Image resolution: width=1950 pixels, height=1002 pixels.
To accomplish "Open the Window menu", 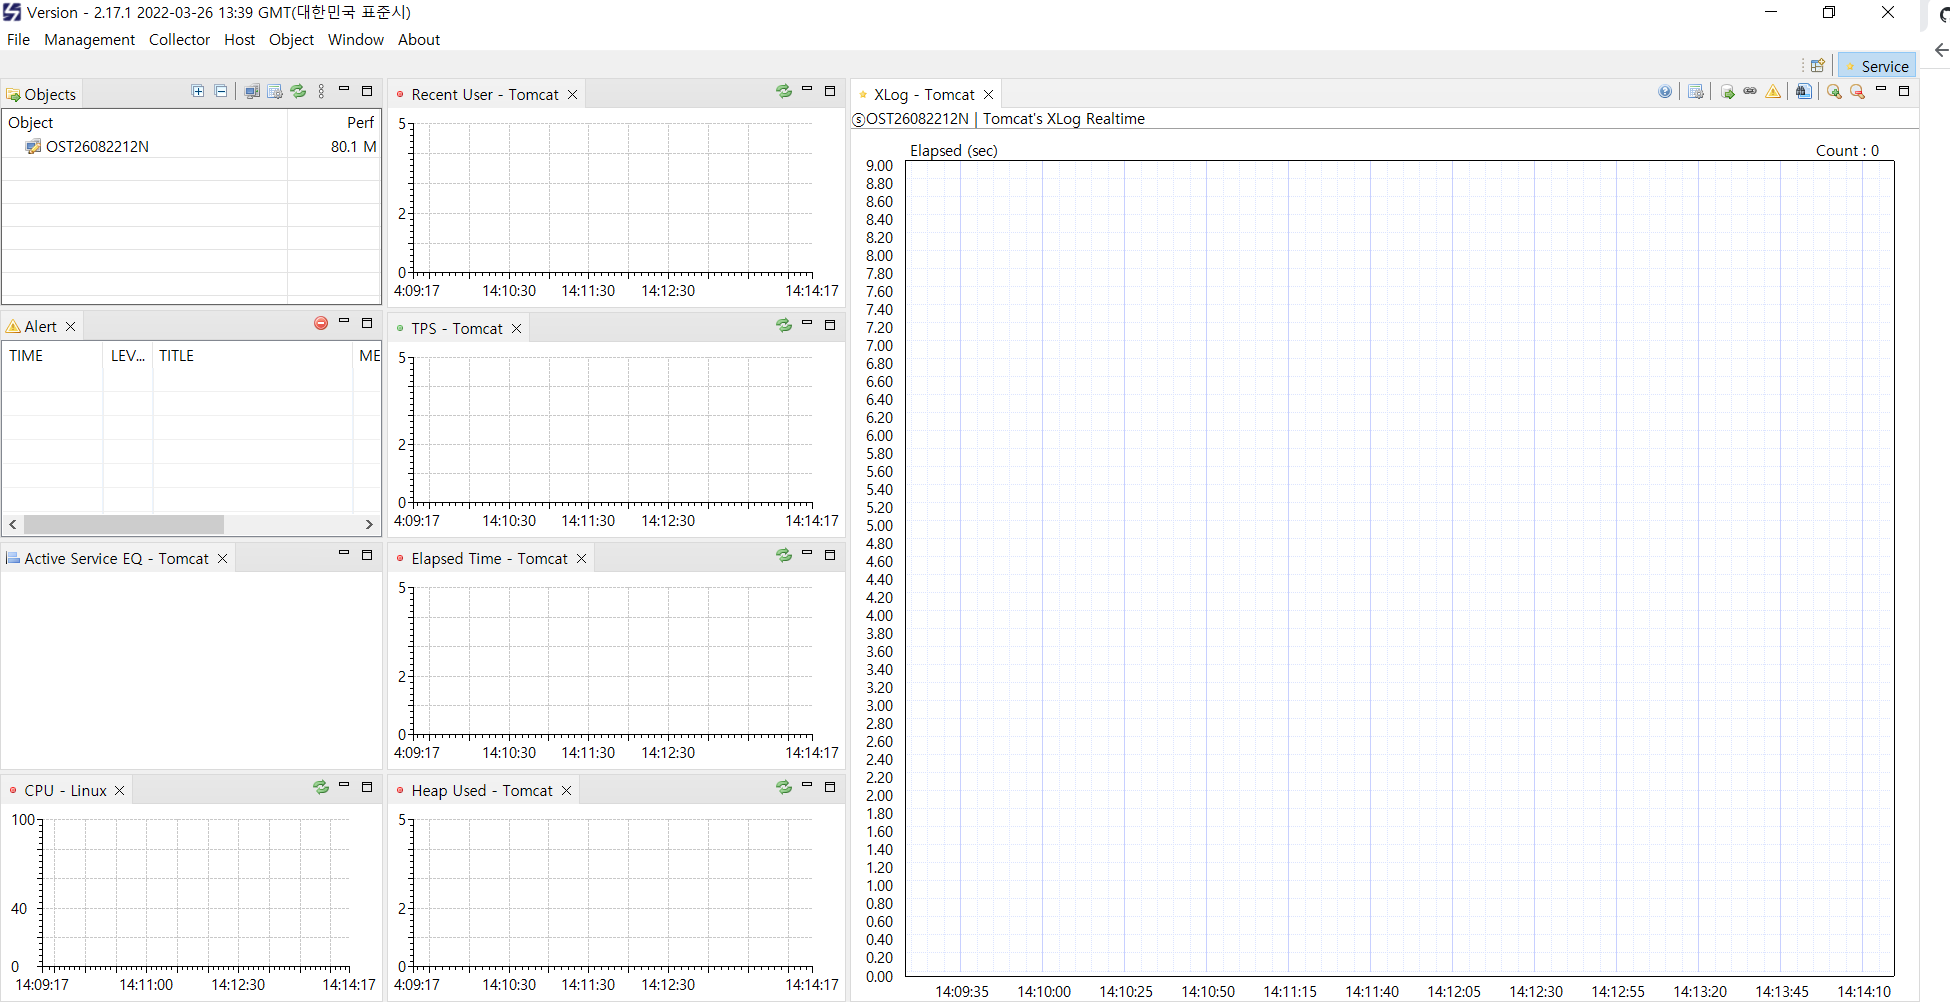I will point(356,40).
